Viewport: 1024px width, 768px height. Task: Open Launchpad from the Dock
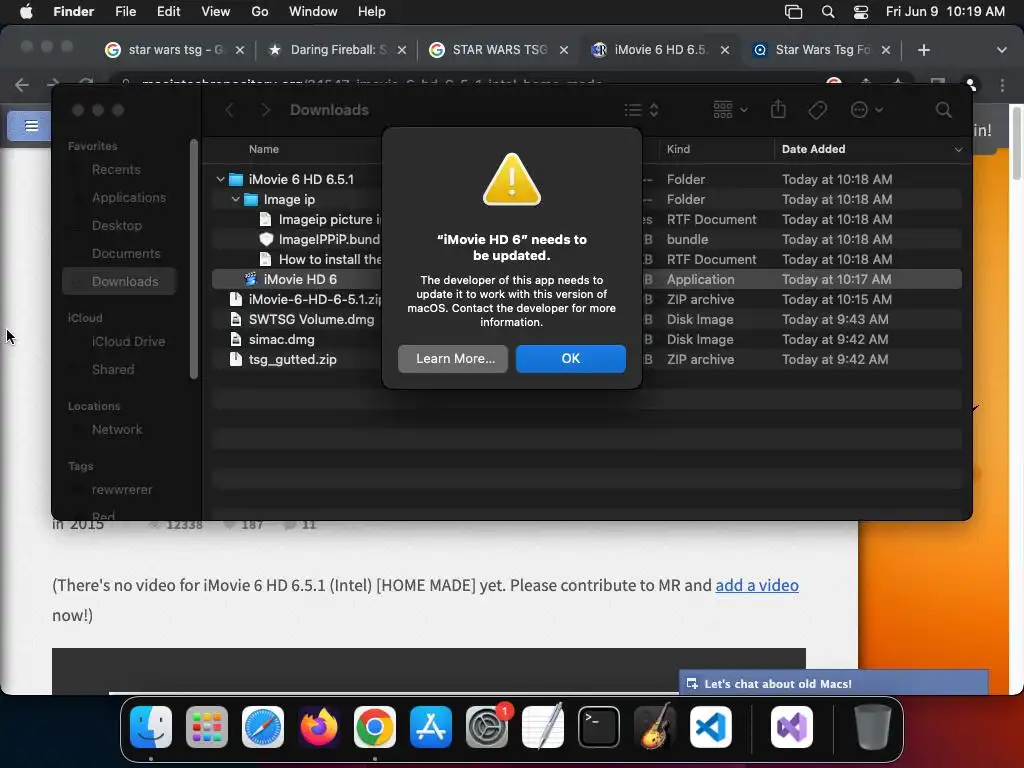[x=206, y=727]
